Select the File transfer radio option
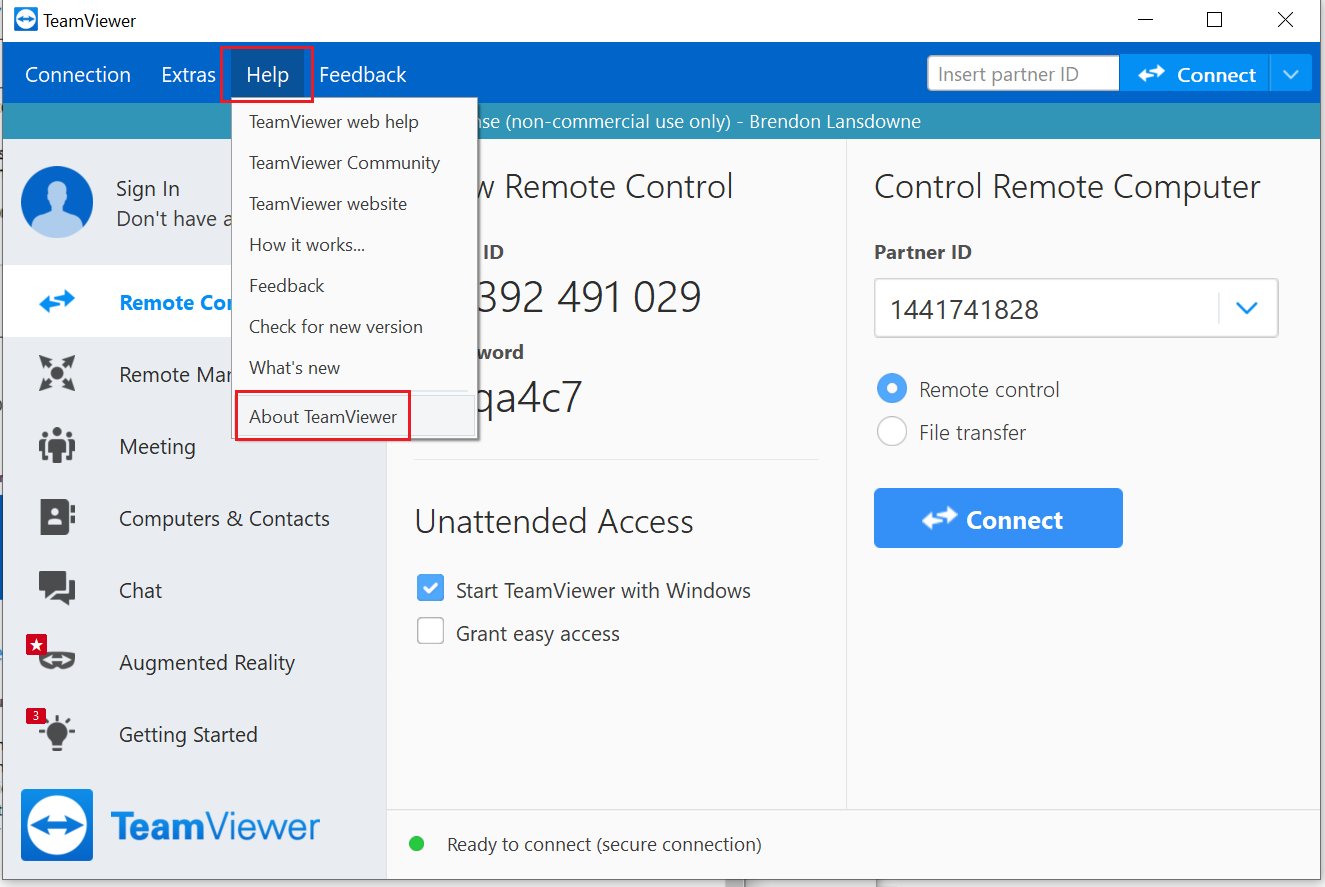The image size is (1325, 887). [891, 432]
